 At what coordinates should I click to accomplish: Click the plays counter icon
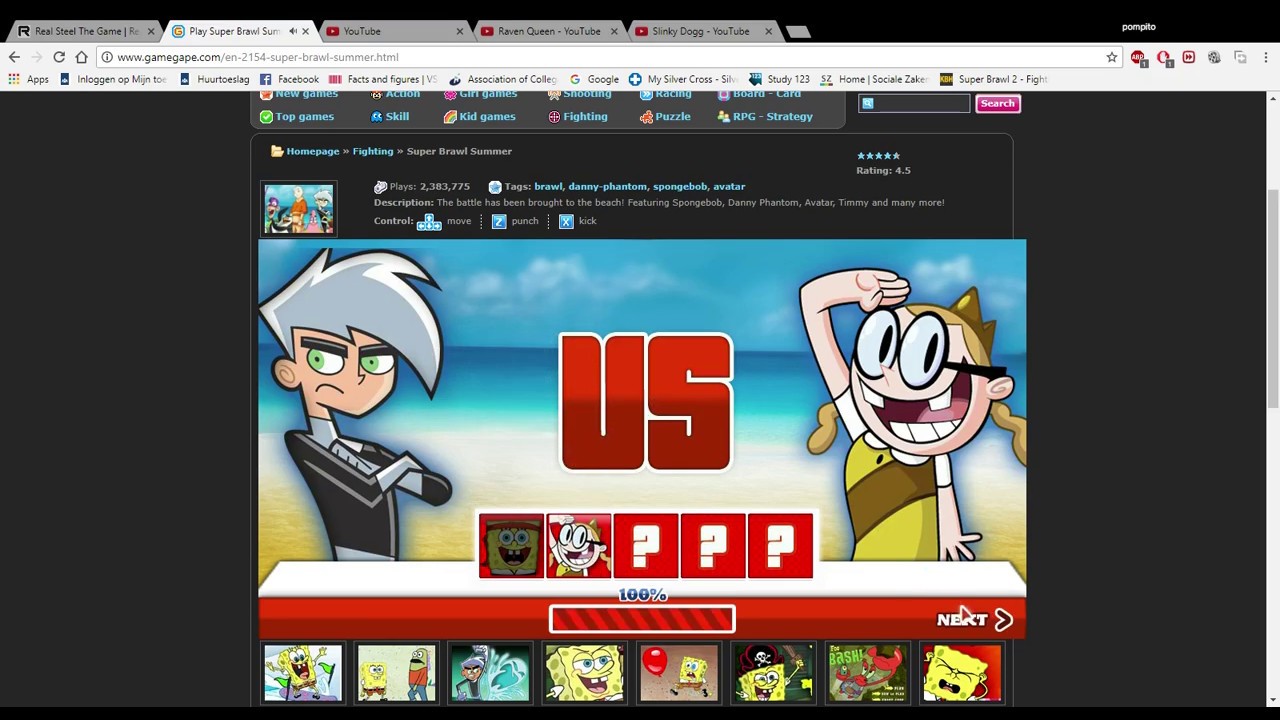380,187
